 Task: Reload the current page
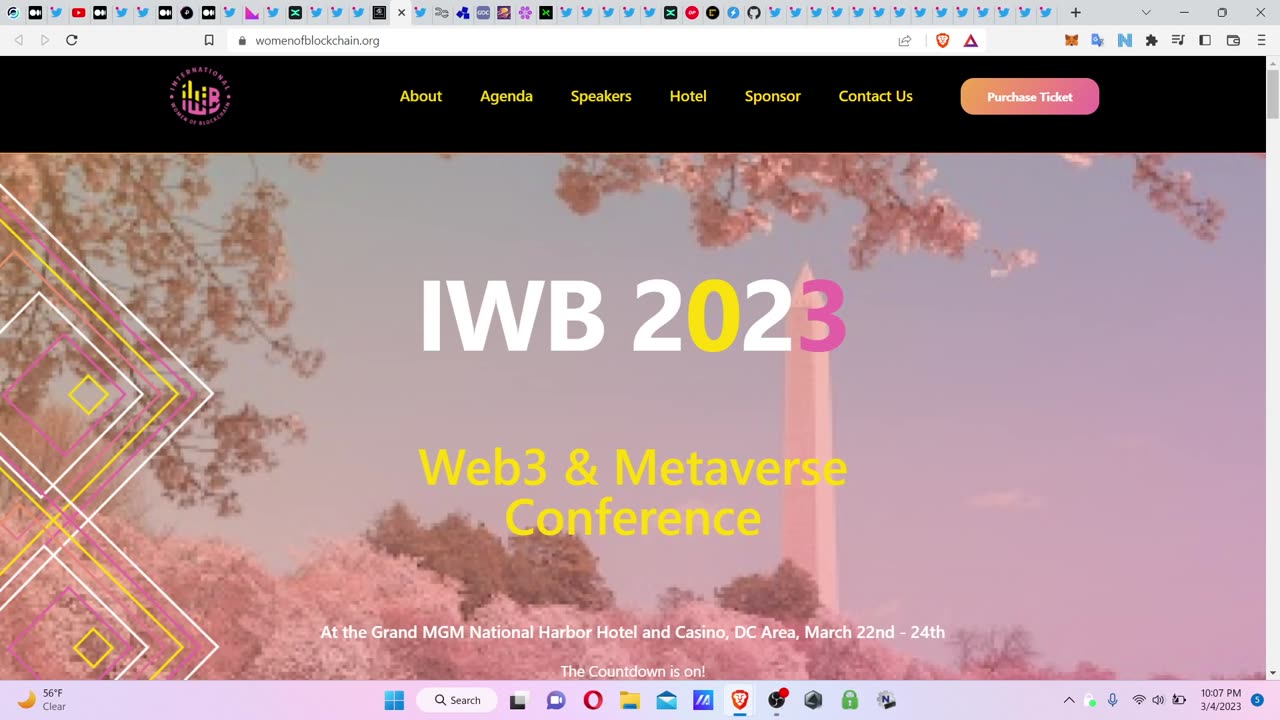click(x=71, y=40)
